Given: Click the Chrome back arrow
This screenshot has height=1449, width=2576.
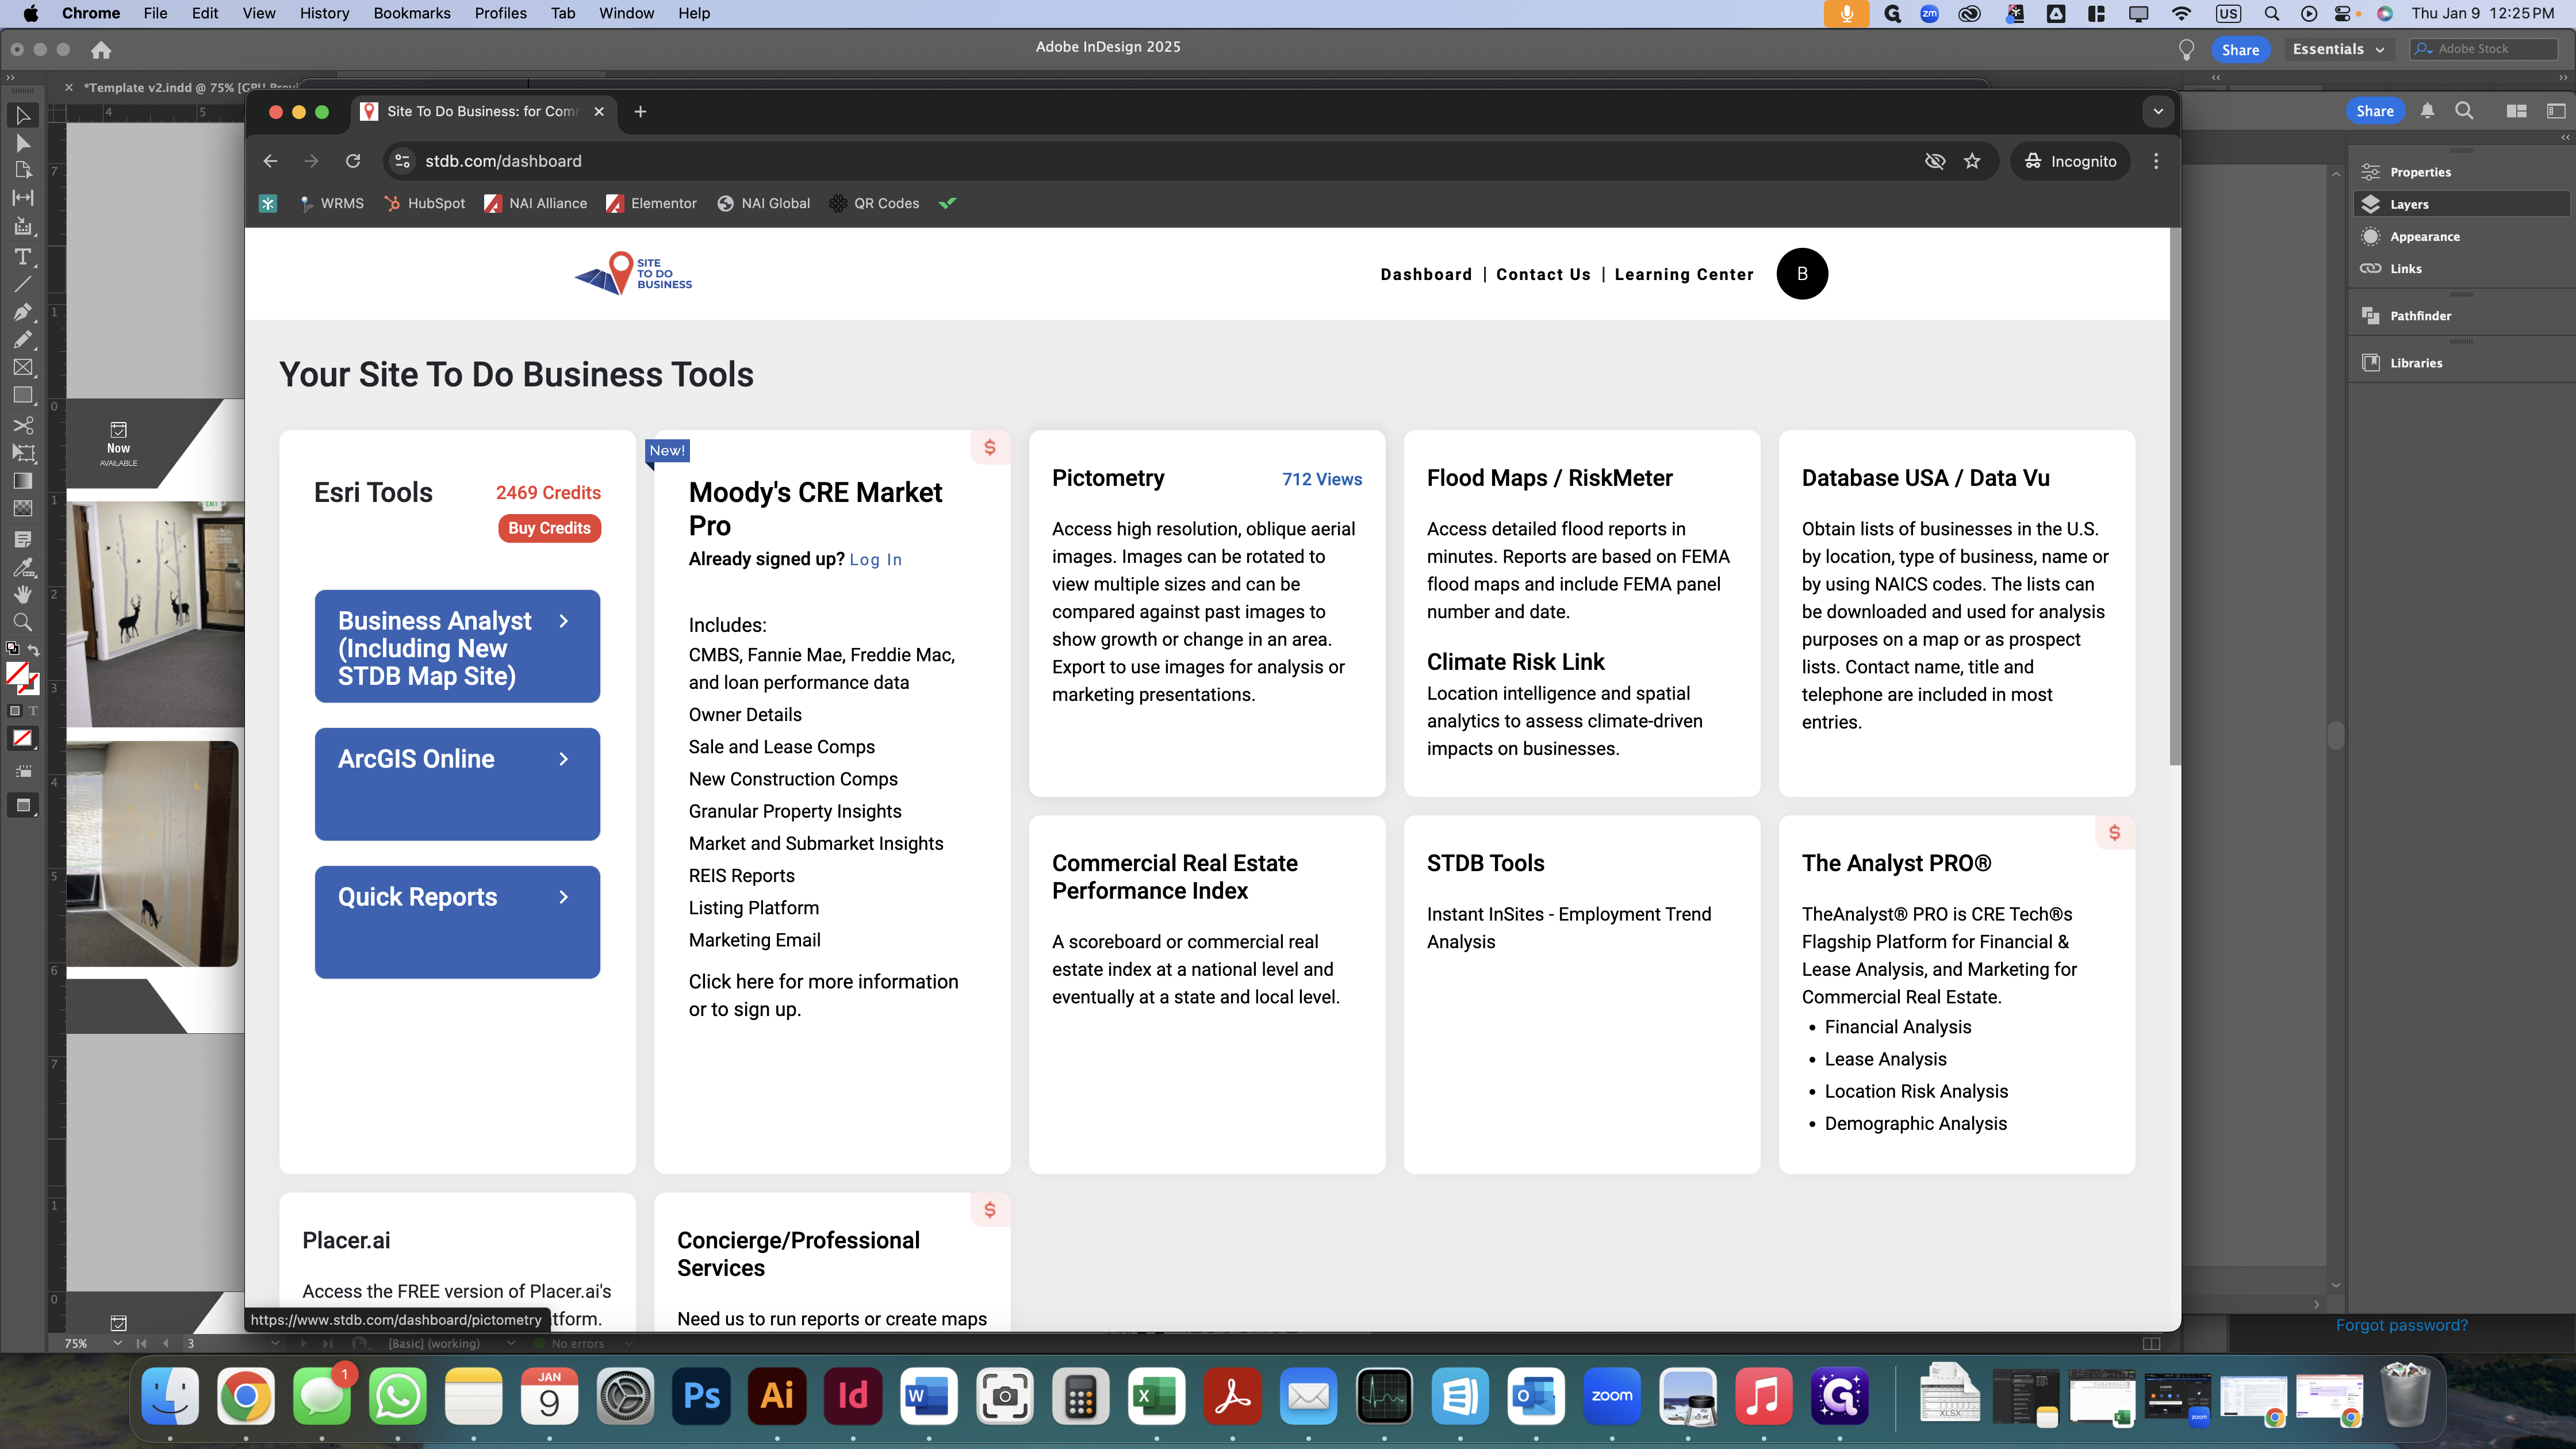Looking at the screenshot, I should click(270, 161).
